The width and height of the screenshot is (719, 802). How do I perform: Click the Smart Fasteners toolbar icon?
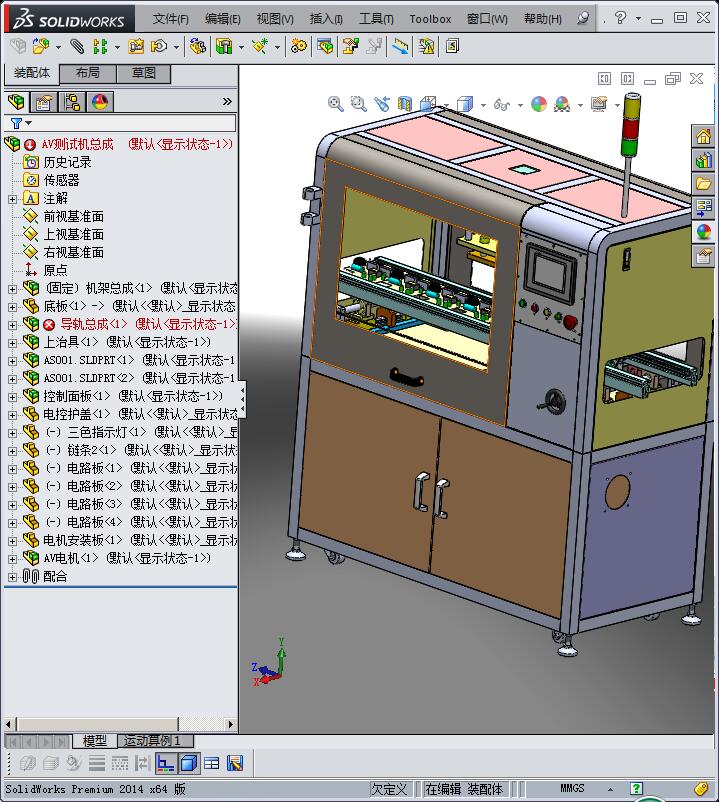click(136, 47)
